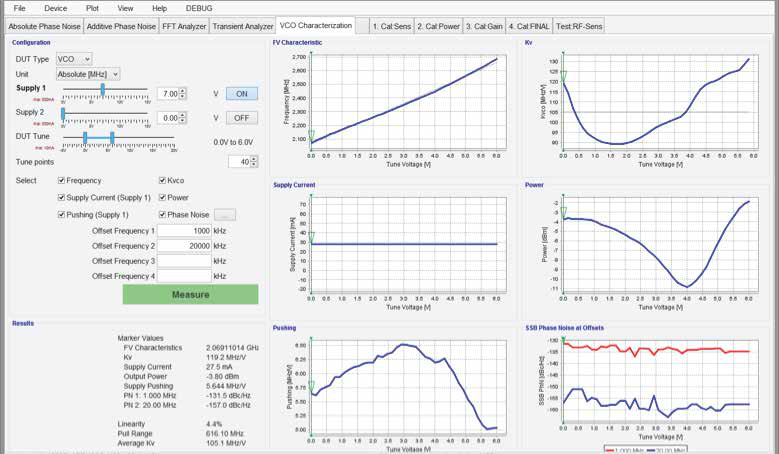Viewport: 779px width, 454px height.
Task: Click the blank tab after VCO Characterization
Action: coord(363,26)
